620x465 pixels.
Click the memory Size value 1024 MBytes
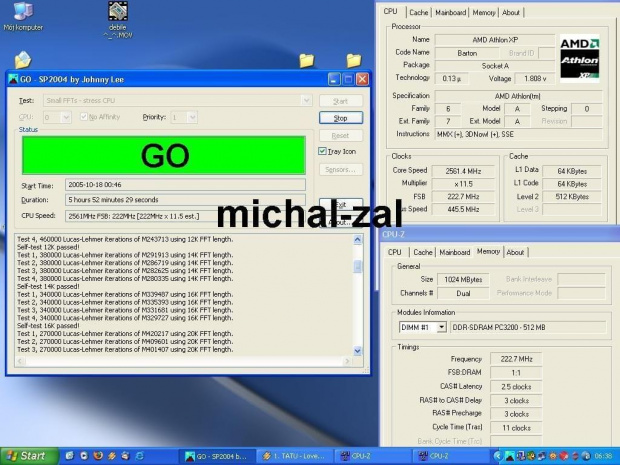[463, 280]
